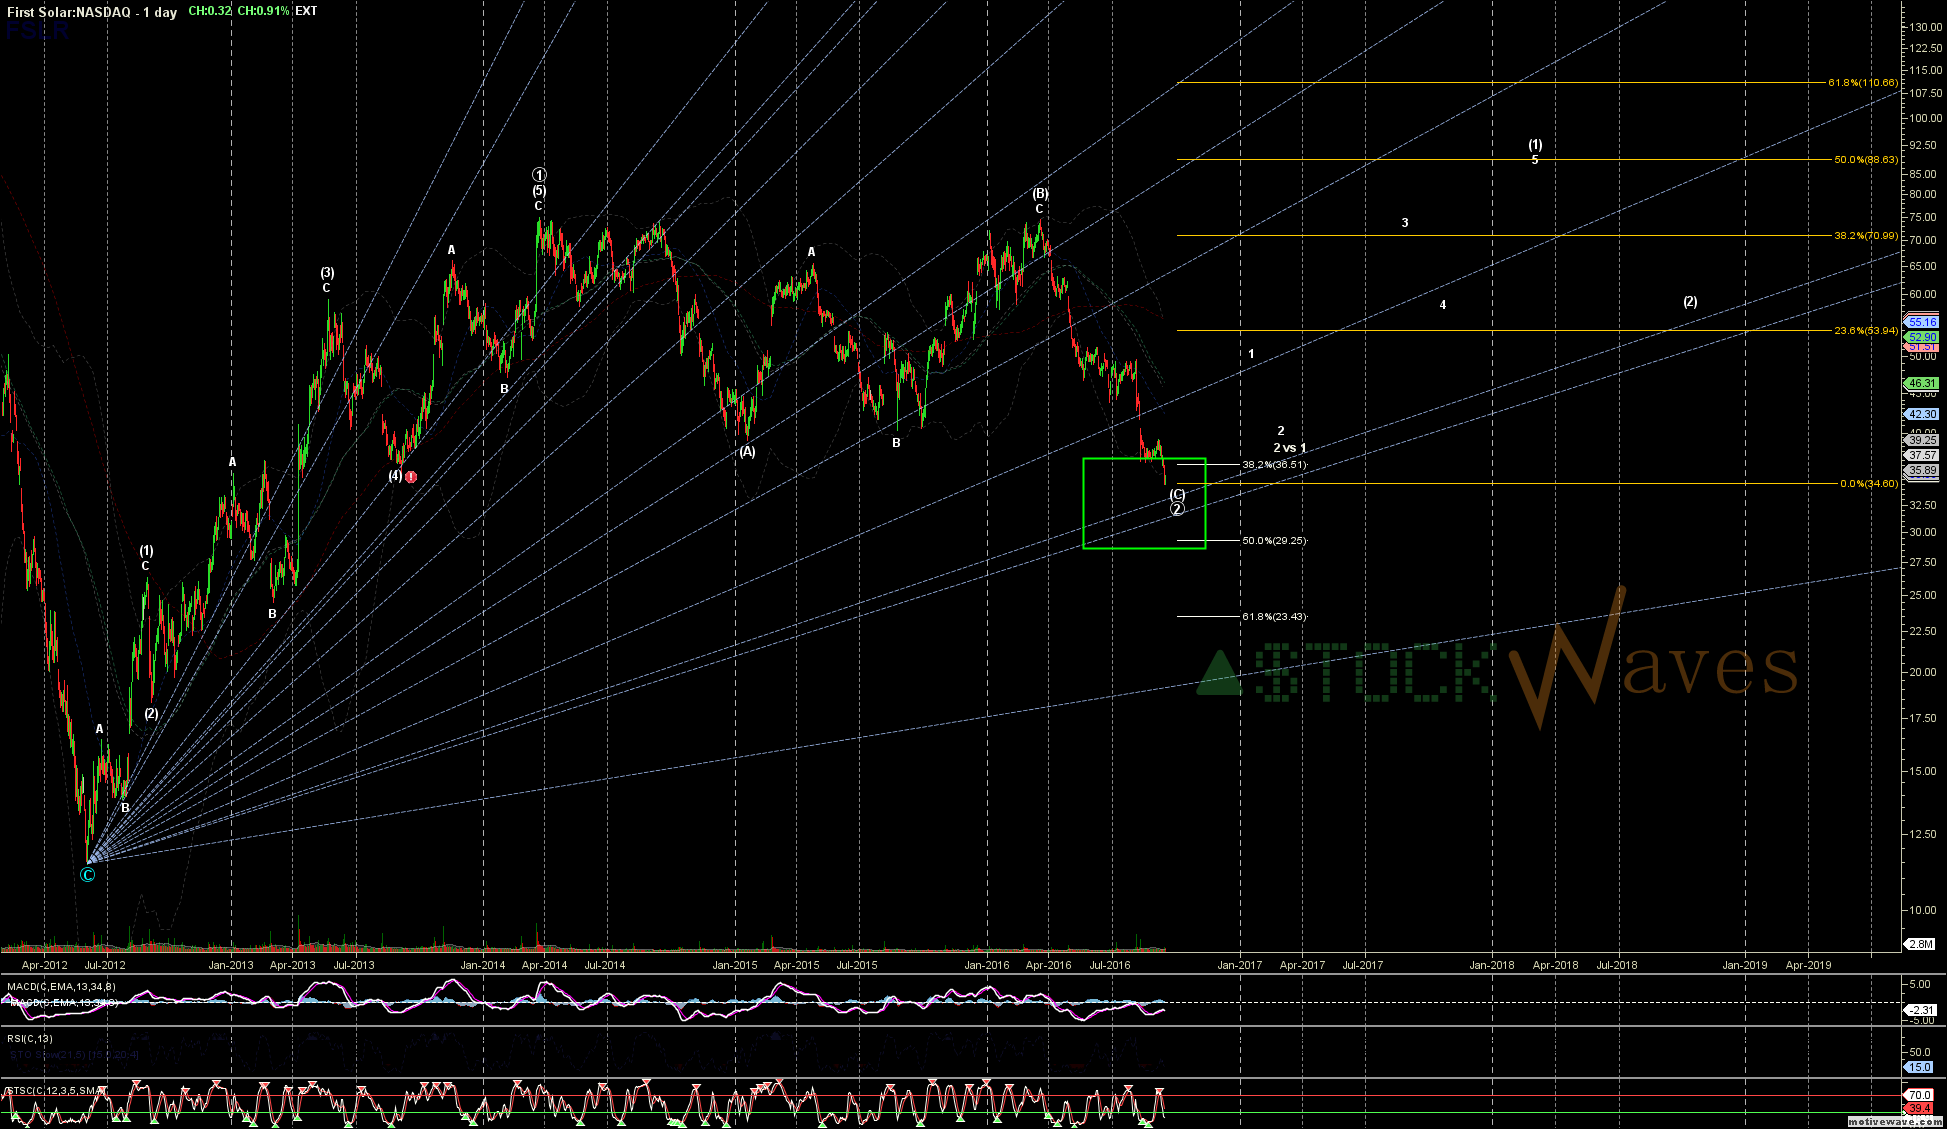Click the 37.57 price tag
Screen dimensions: 1947x1129
1922,455
